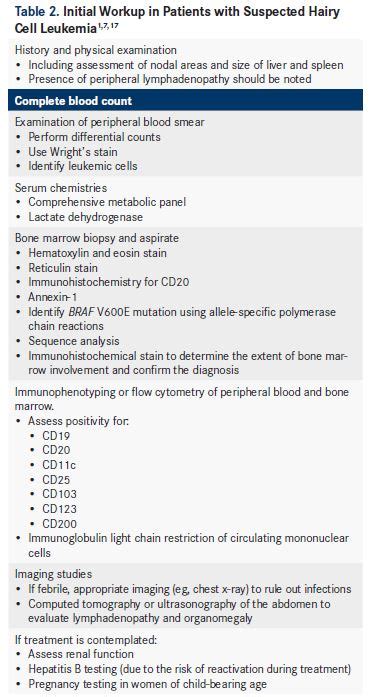Click Imaging studies section heading

click(53, 574)
